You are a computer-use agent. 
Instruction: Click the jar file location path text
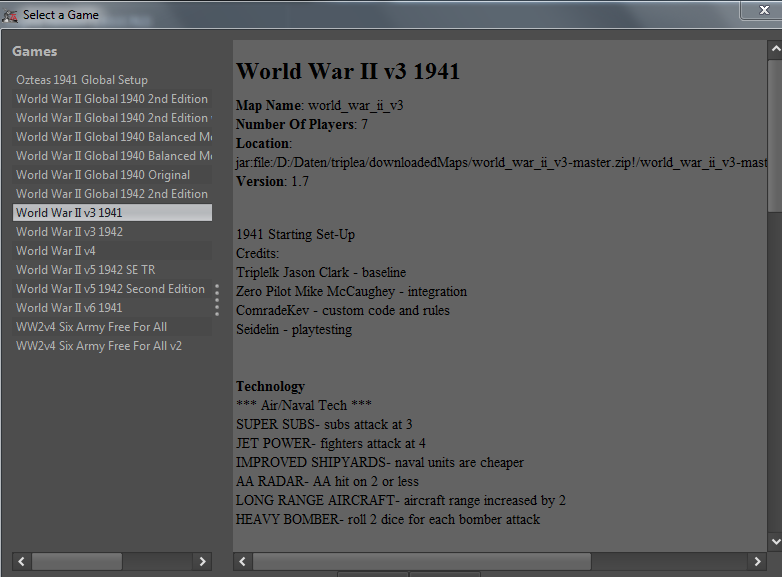click(501, 163)
